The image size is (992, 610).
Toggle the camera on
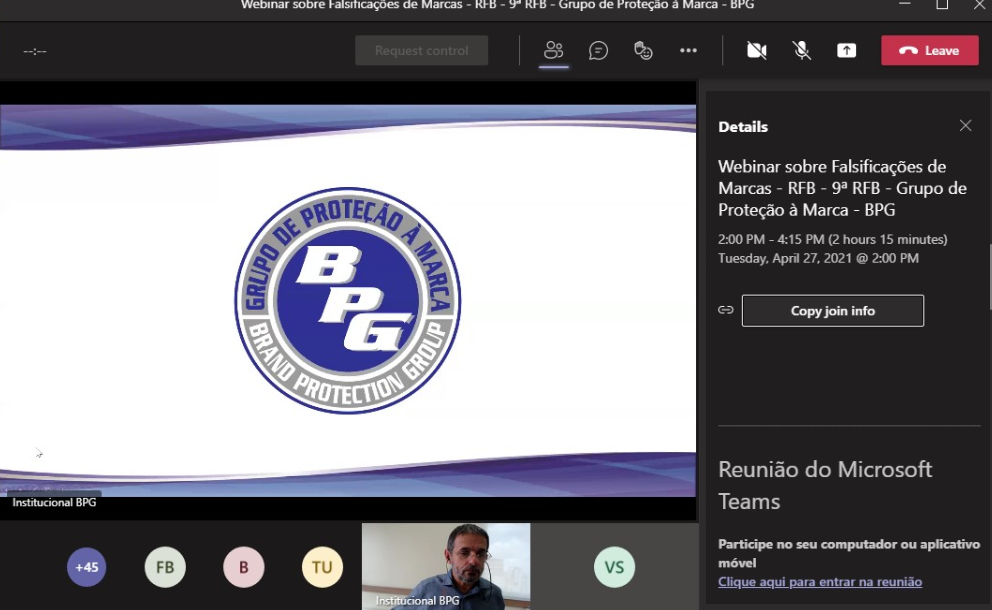756,51
